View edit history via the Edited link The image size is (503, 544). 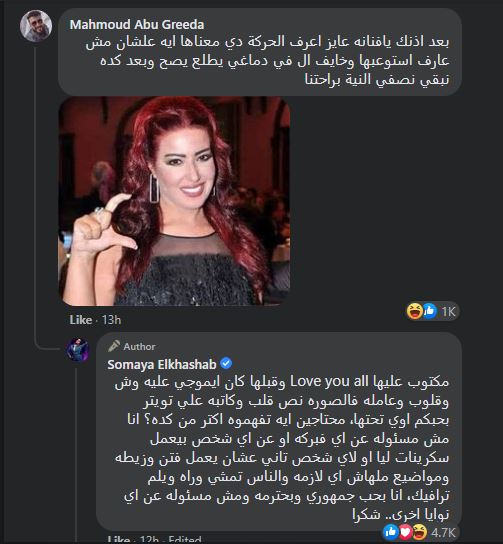click(185, 540)
